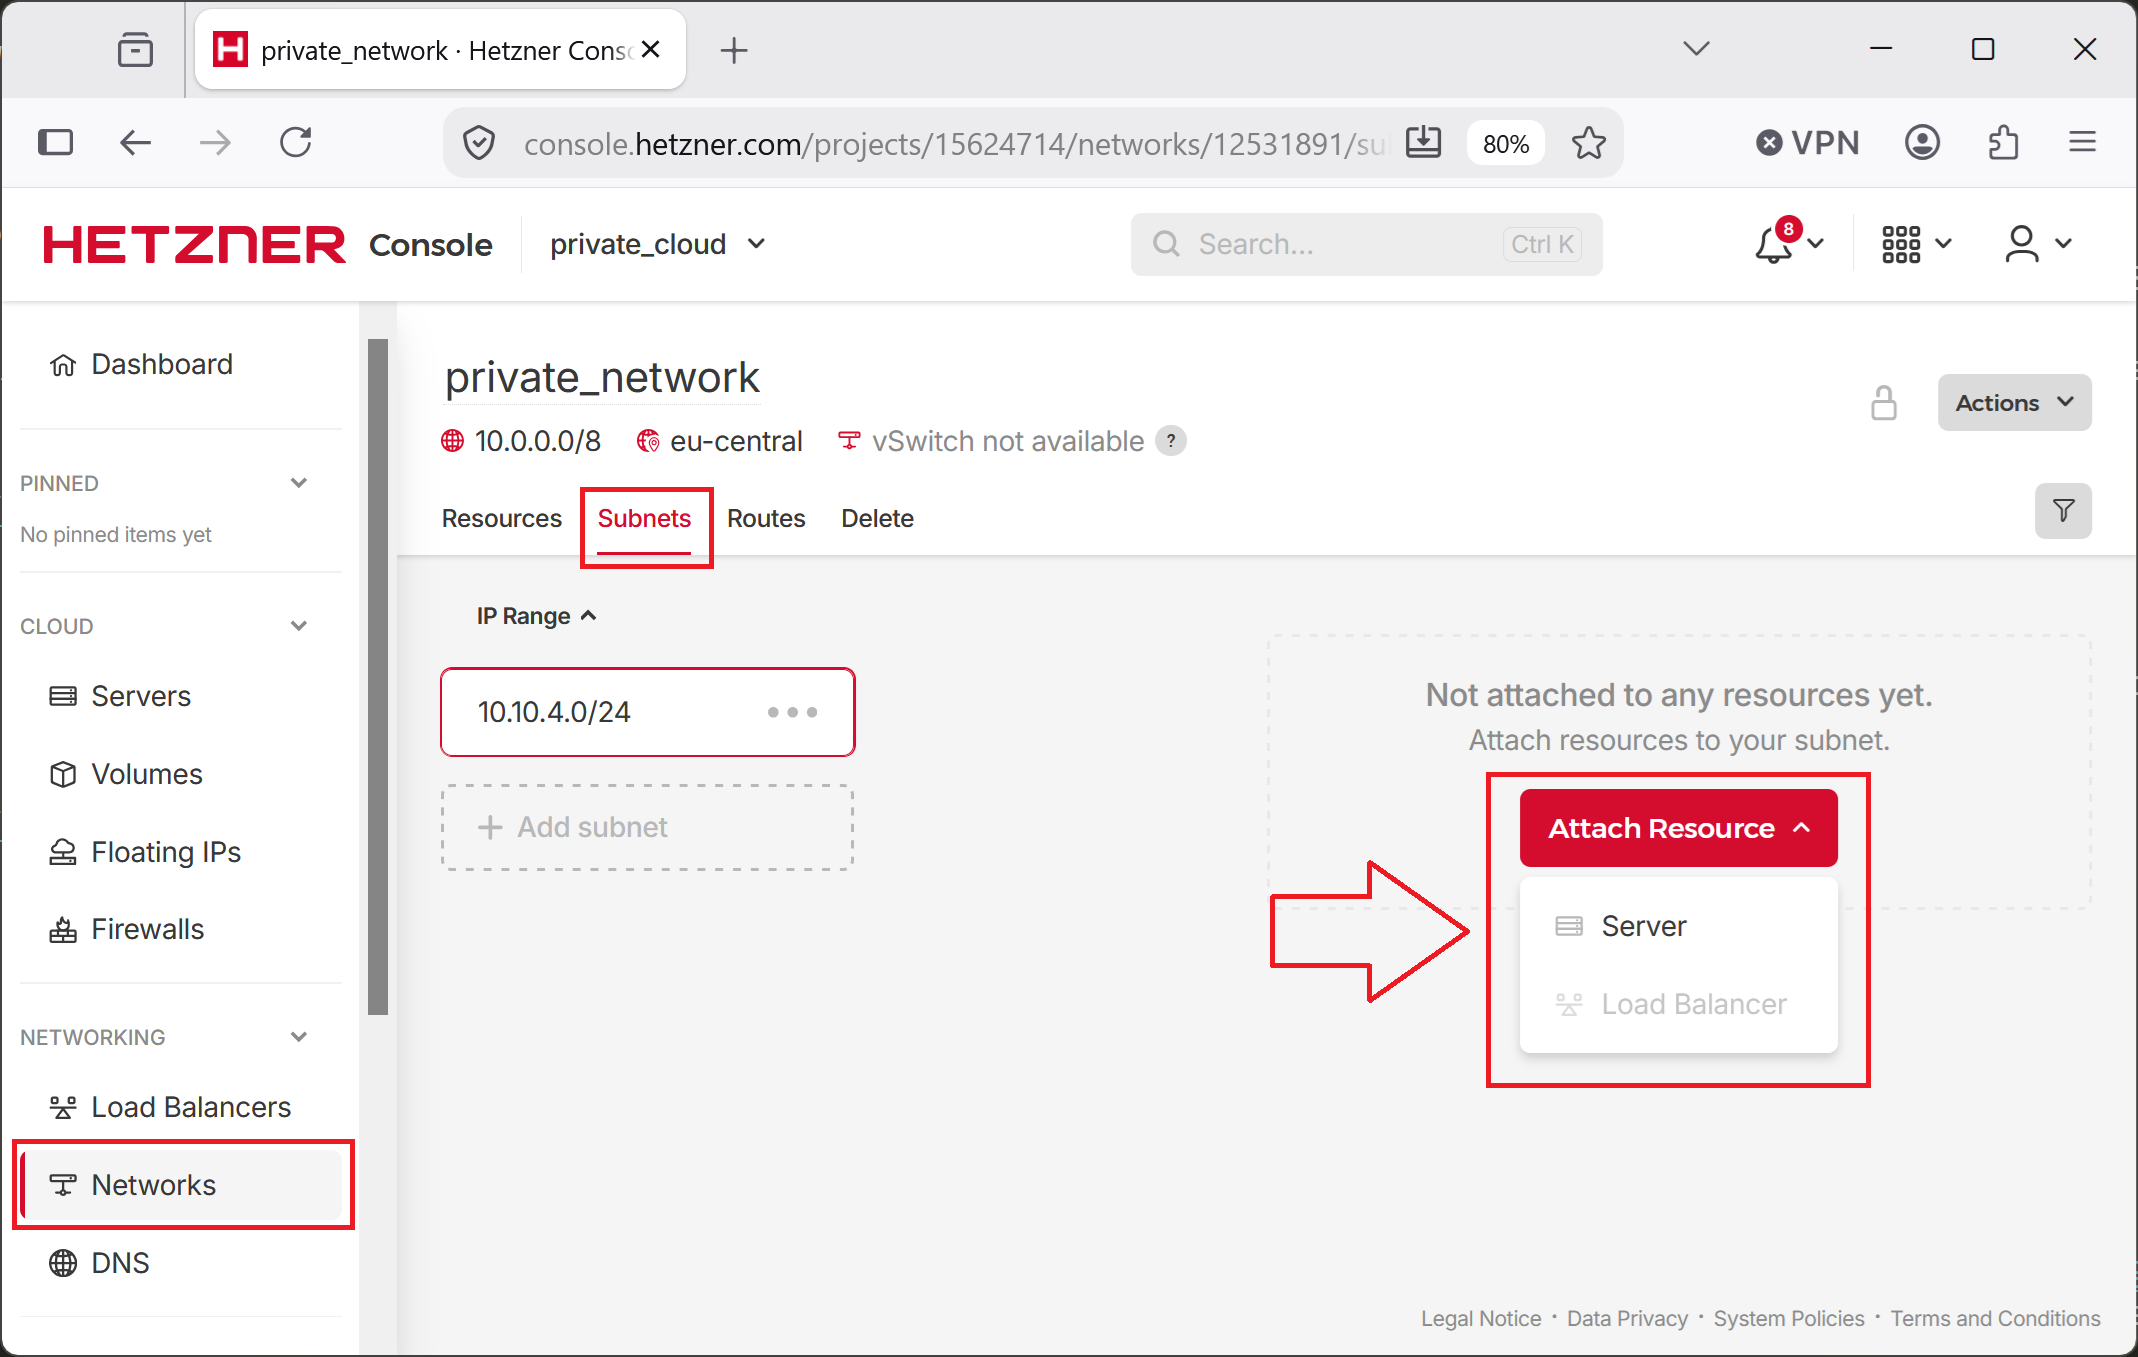Collapse the CLOUD sidebar section
This screenshot has width=2138, height=1357.
[x=298, y=626]
